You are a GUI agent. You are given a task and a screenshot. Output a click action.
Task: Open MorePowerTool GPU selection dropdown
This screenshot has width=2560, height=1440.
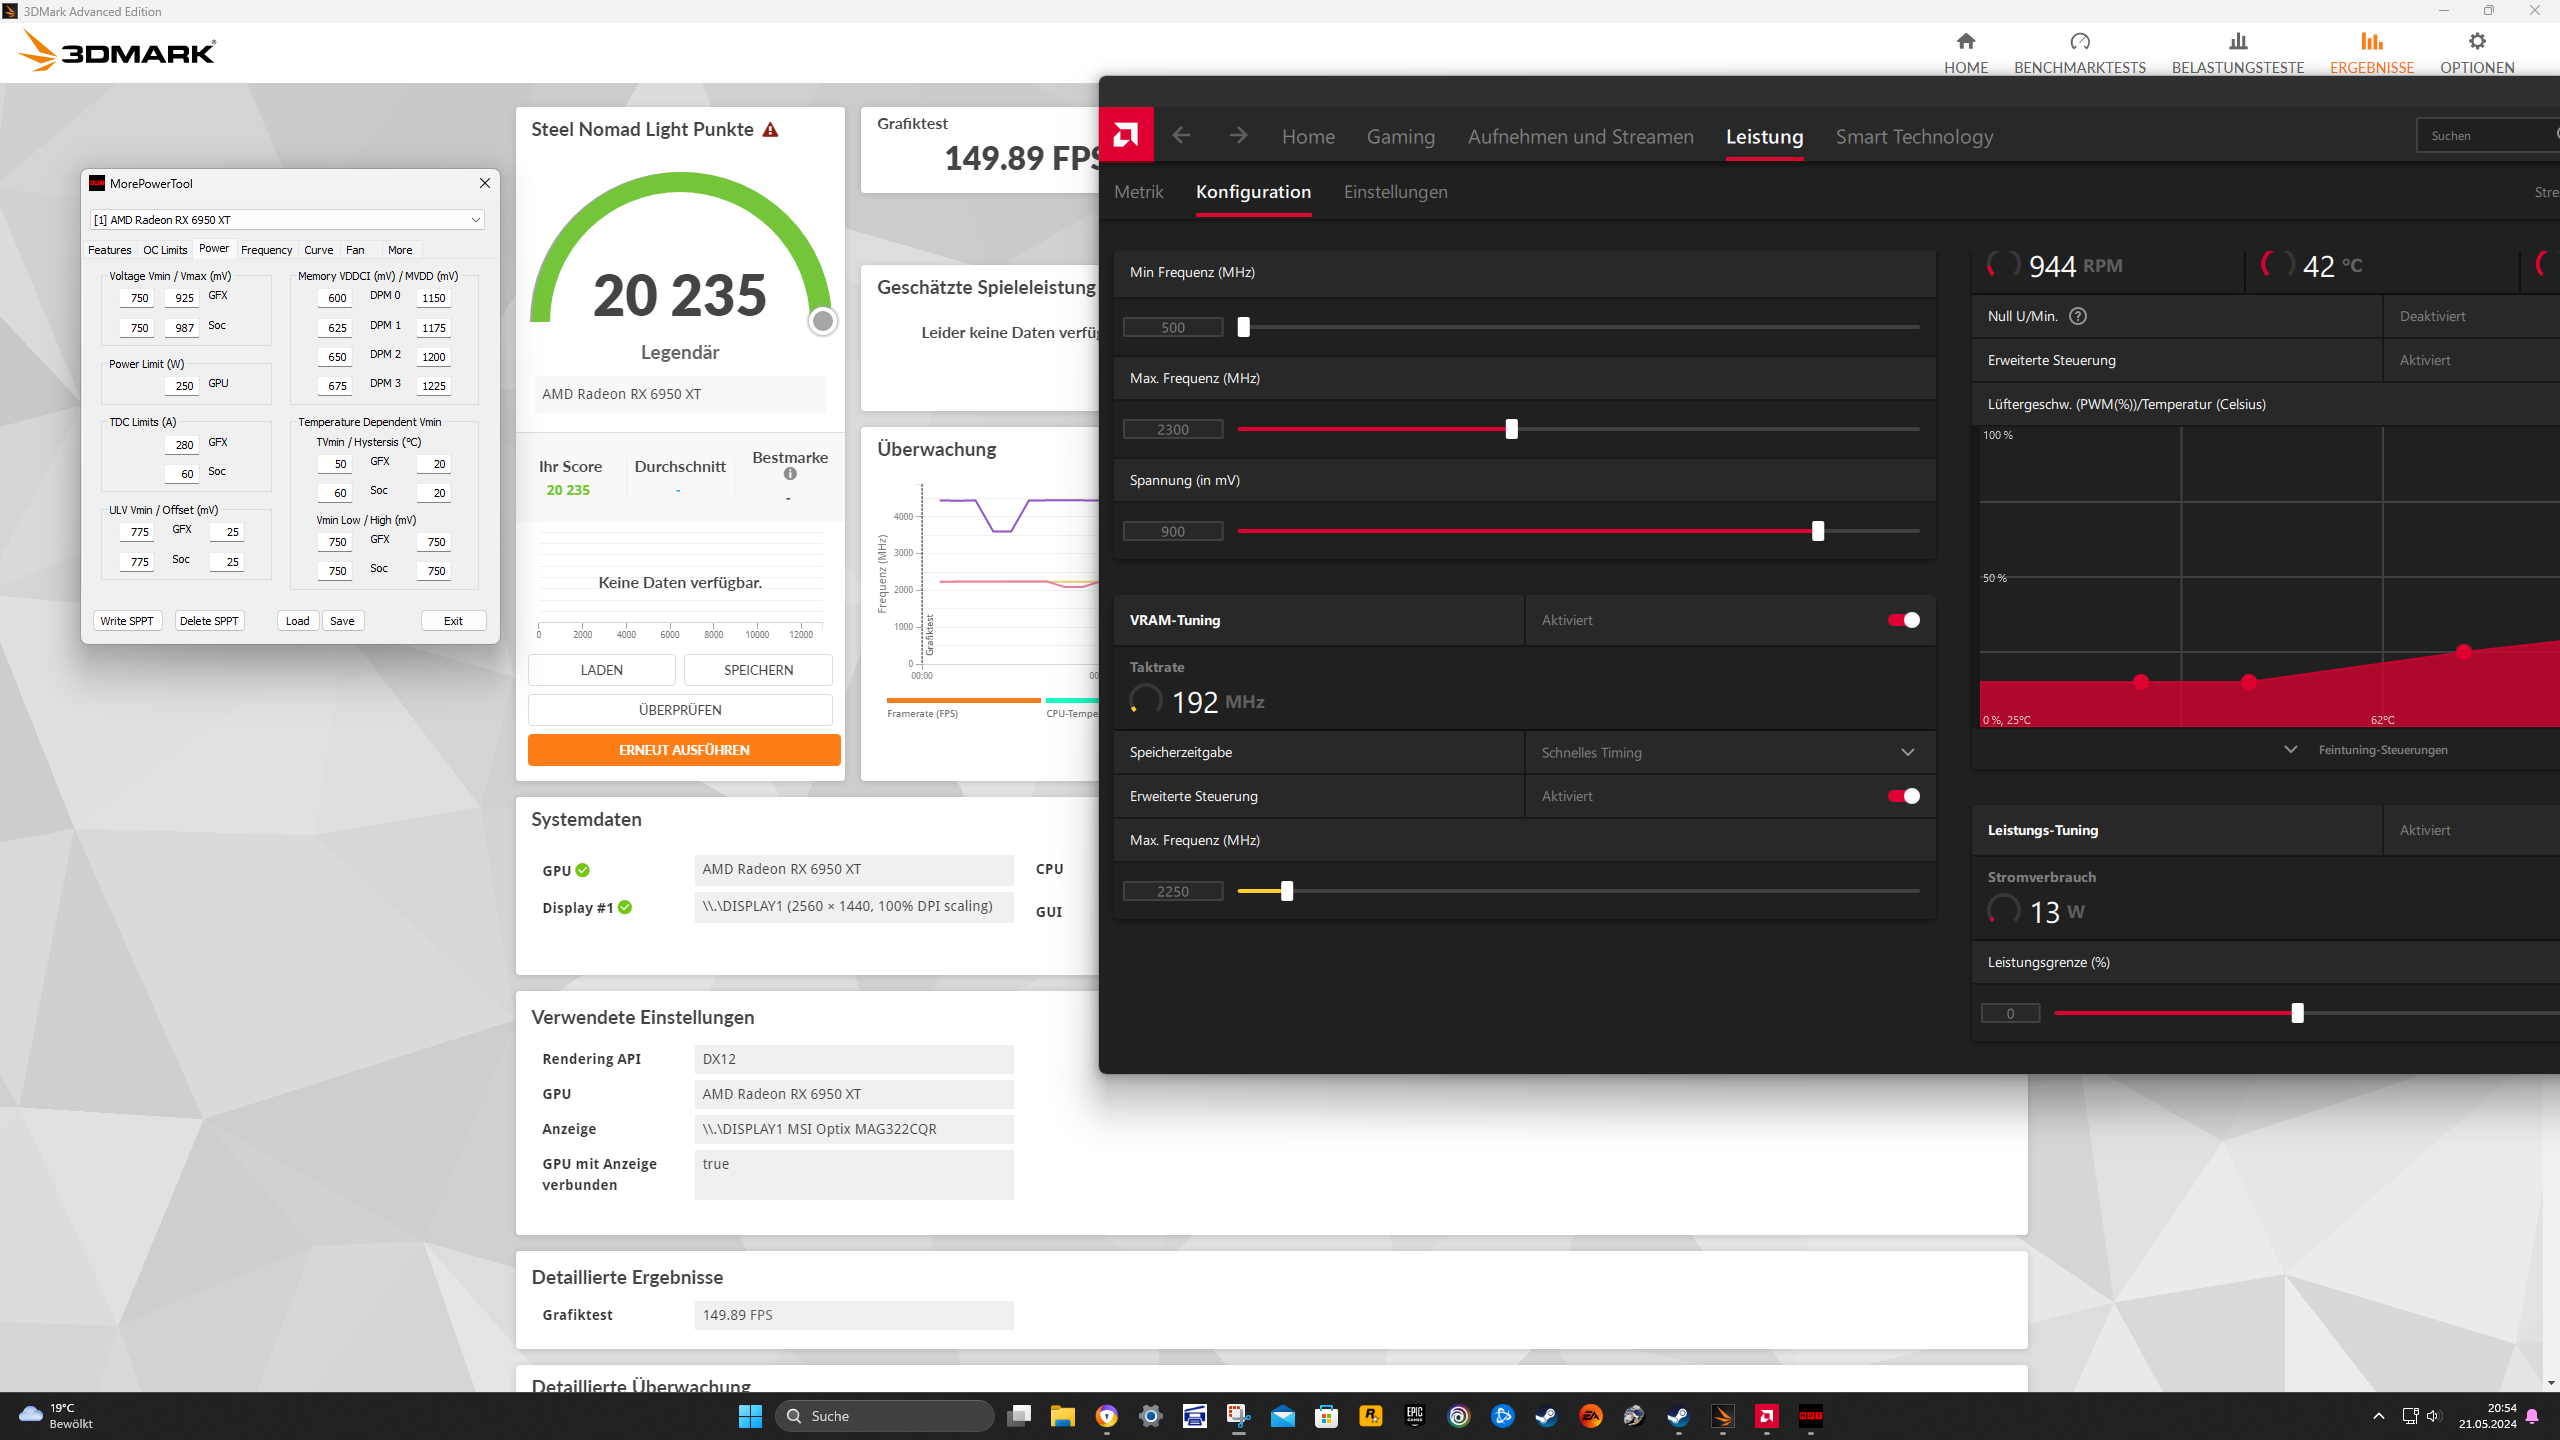point(287,220)
